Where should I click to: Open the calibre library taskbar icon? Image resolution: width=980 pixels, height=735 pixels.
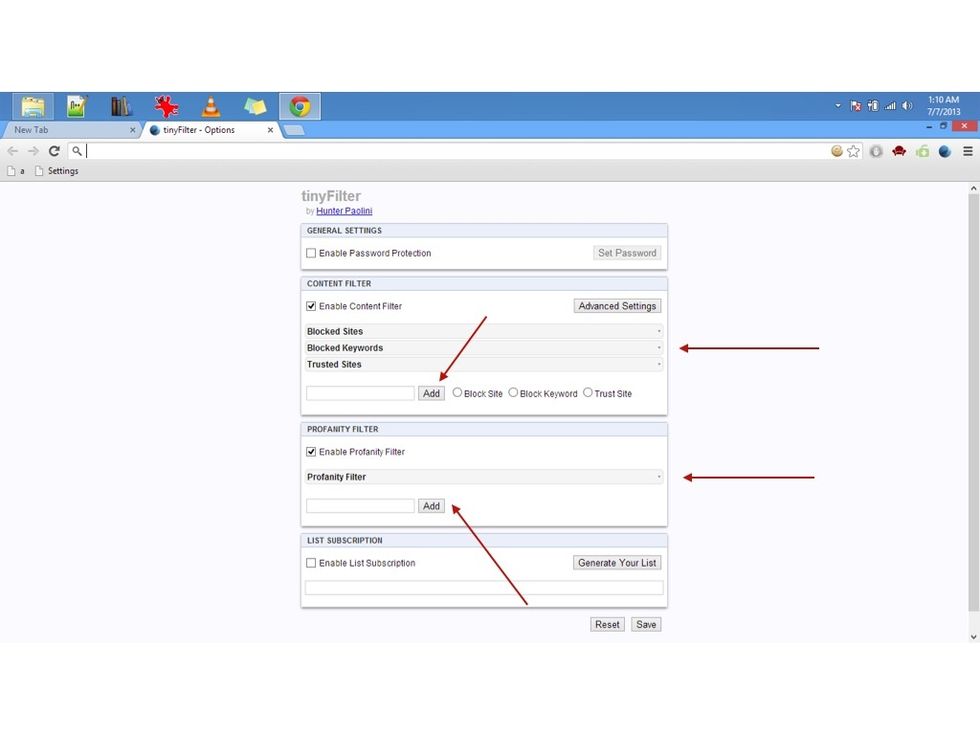pos(121,105)
